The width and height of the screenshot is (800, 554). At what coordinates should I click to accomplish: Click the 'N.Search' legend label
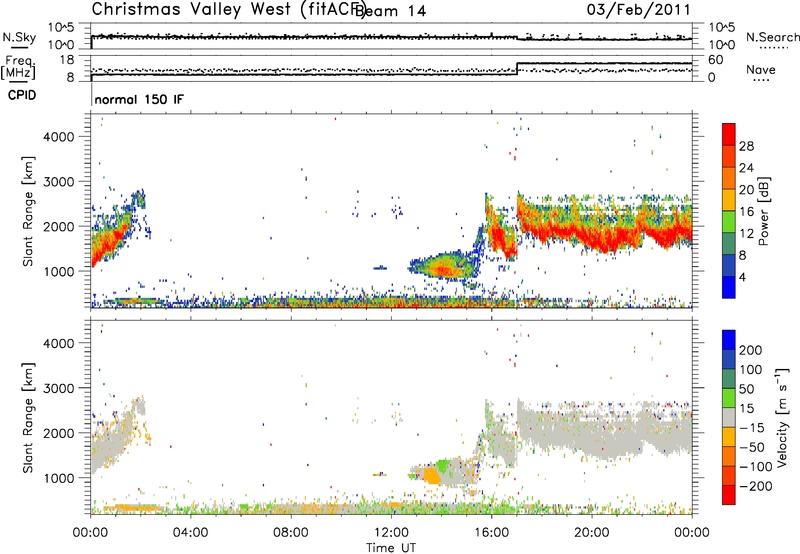point(772,37)
